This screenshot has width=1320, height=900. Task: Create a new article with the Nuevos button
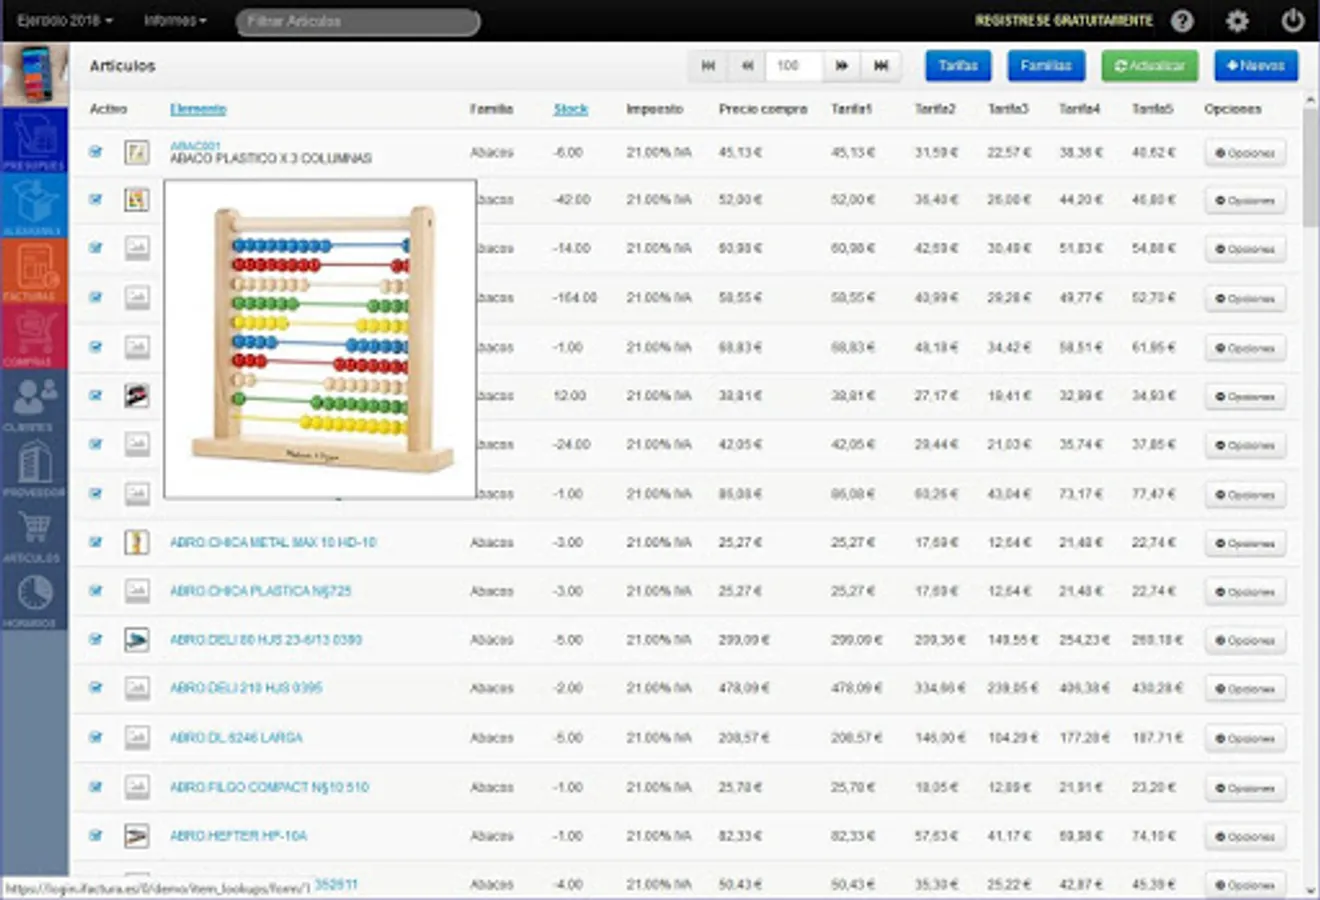(1256, 66)
